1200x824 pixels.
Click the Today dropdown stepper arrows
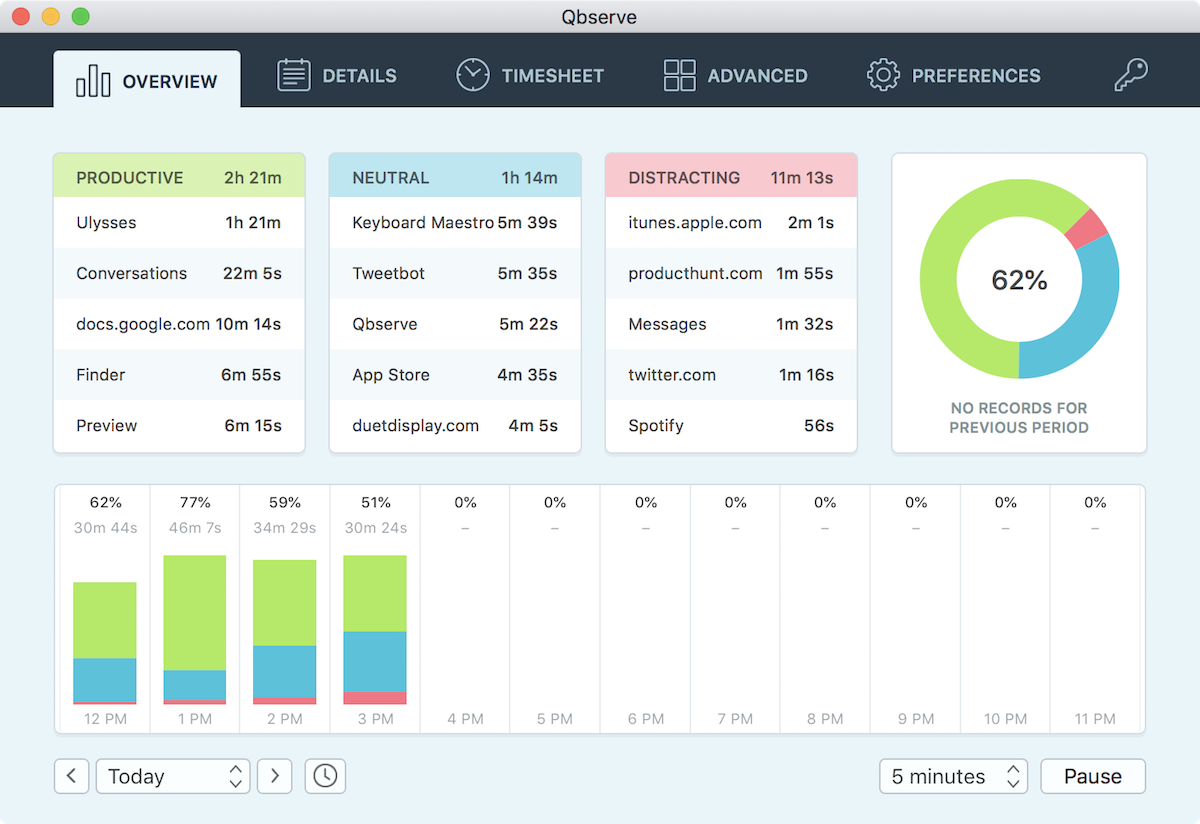tap(234, 776)
